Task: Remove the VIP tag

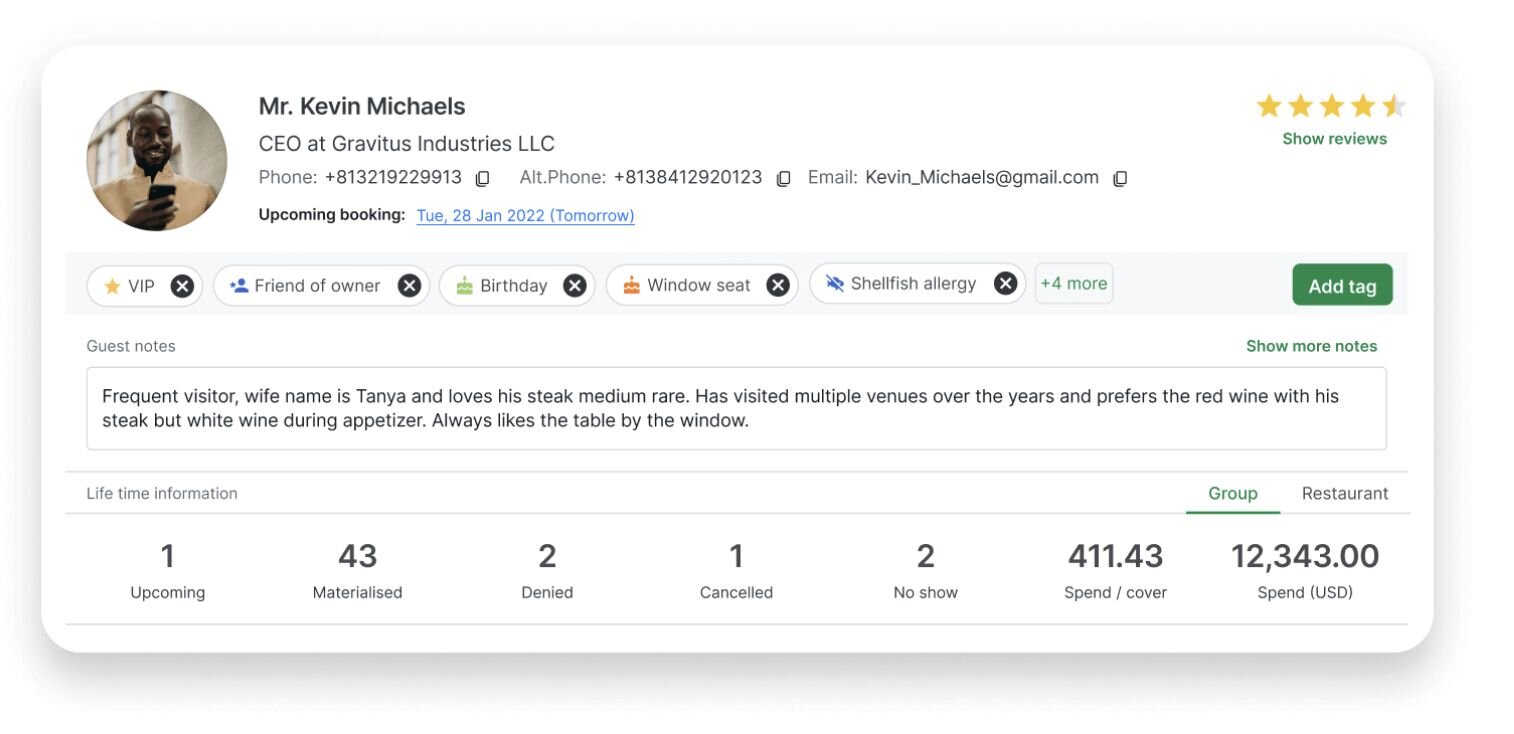Action: pyautogui.click(x=182, y=286)
